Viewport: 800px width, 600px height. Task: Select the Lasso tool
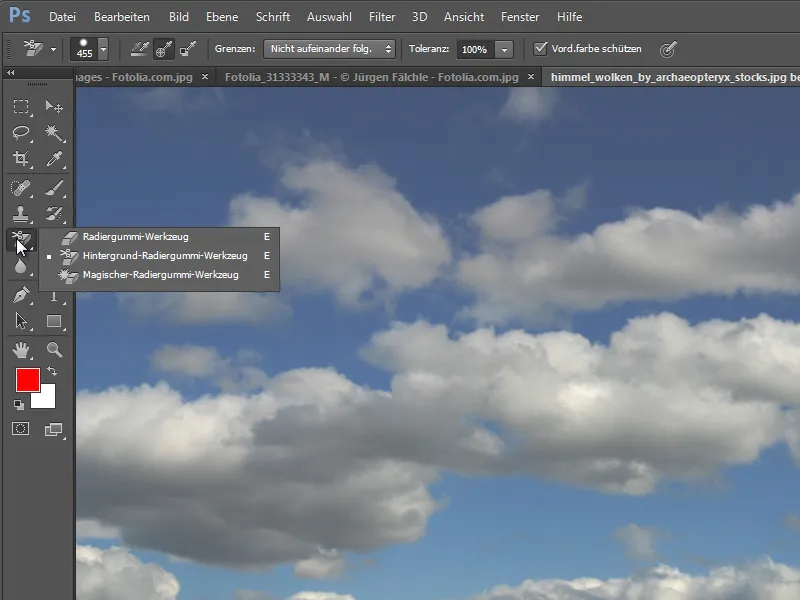(21, 133)
